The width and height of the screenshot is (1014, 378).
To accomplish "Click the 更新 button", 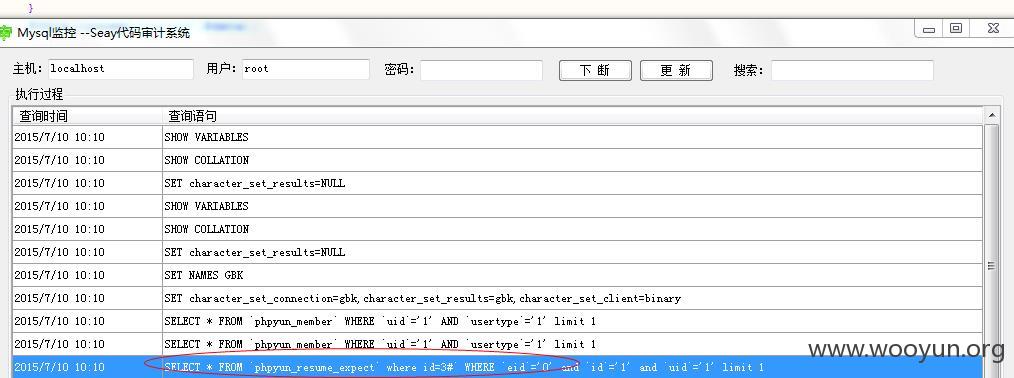I will click(x=676, y=70).
